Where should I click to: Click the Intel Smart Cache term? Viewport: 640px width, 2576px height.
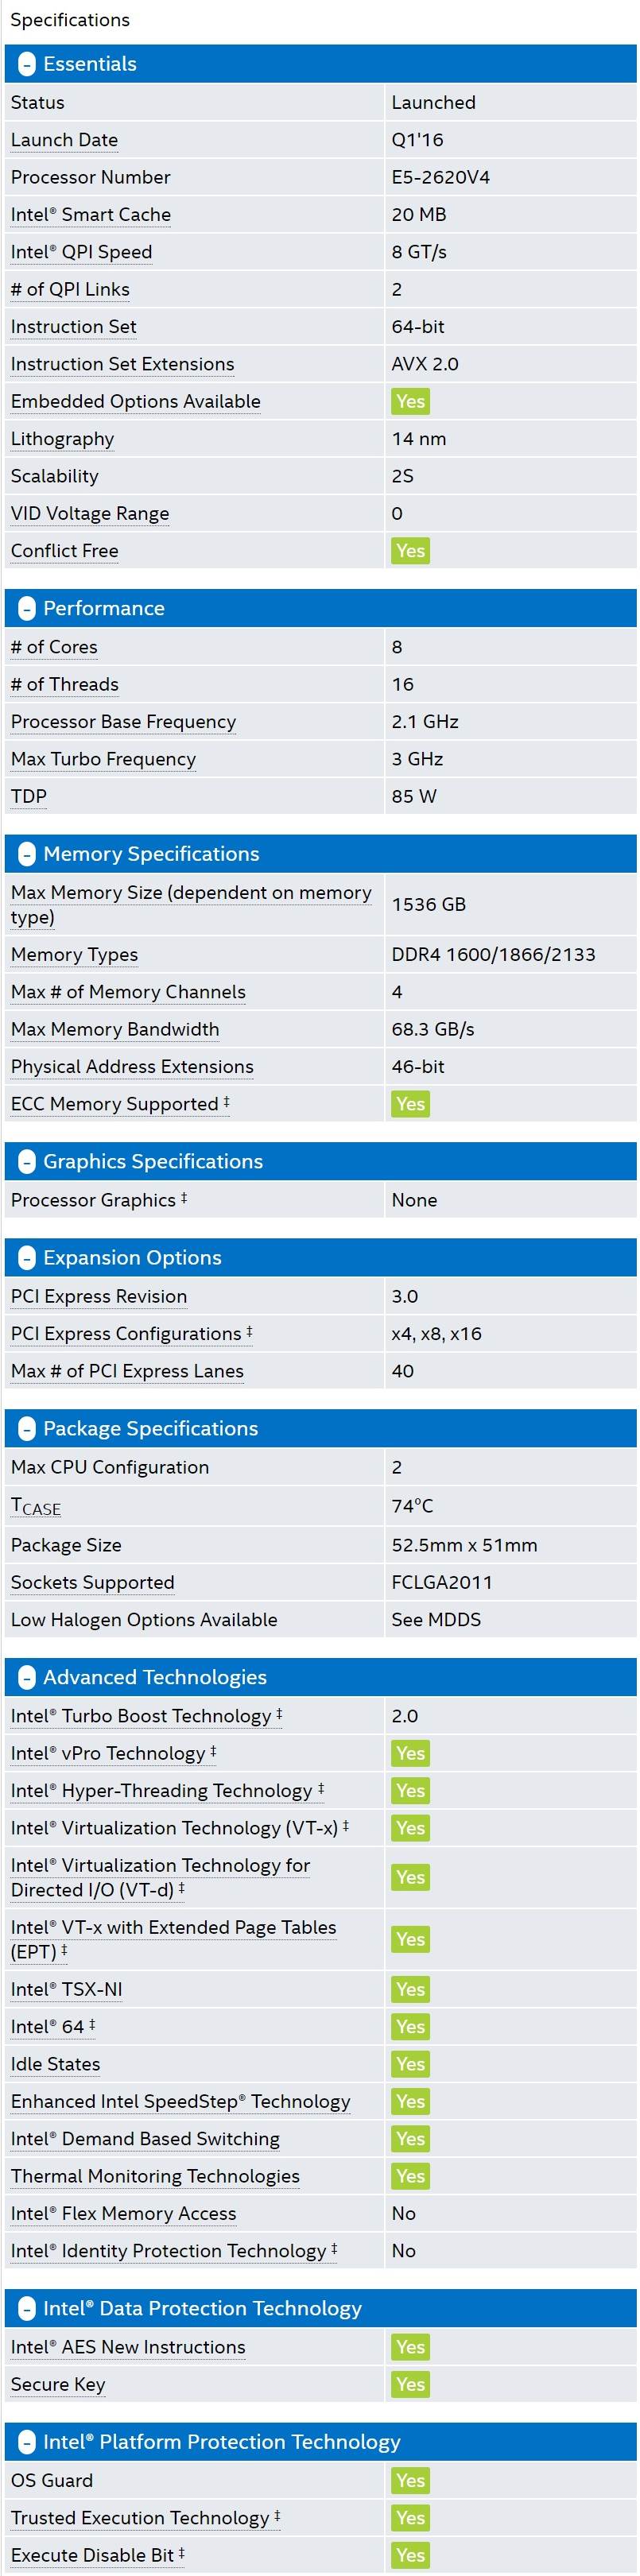point(91,215)
